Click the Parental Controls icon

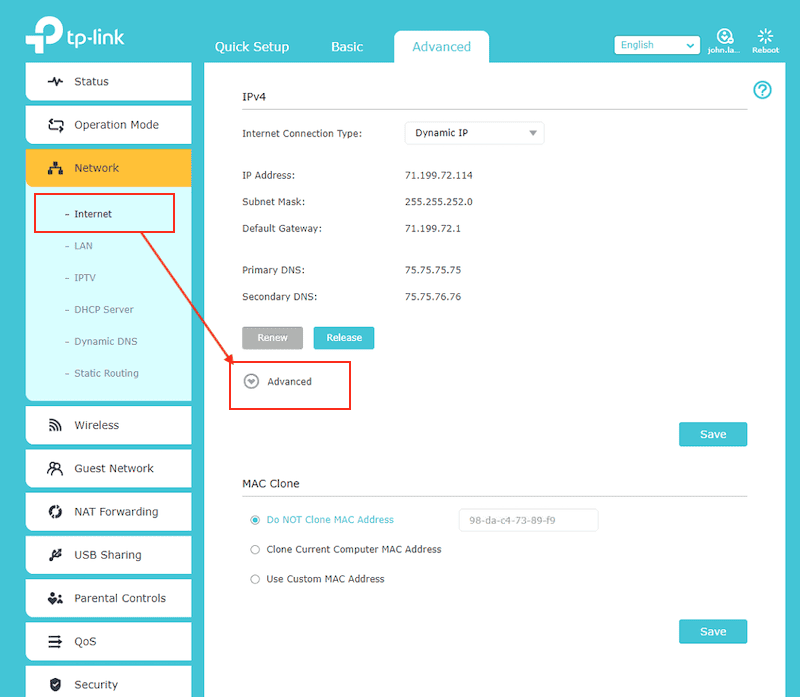[55, 598]
